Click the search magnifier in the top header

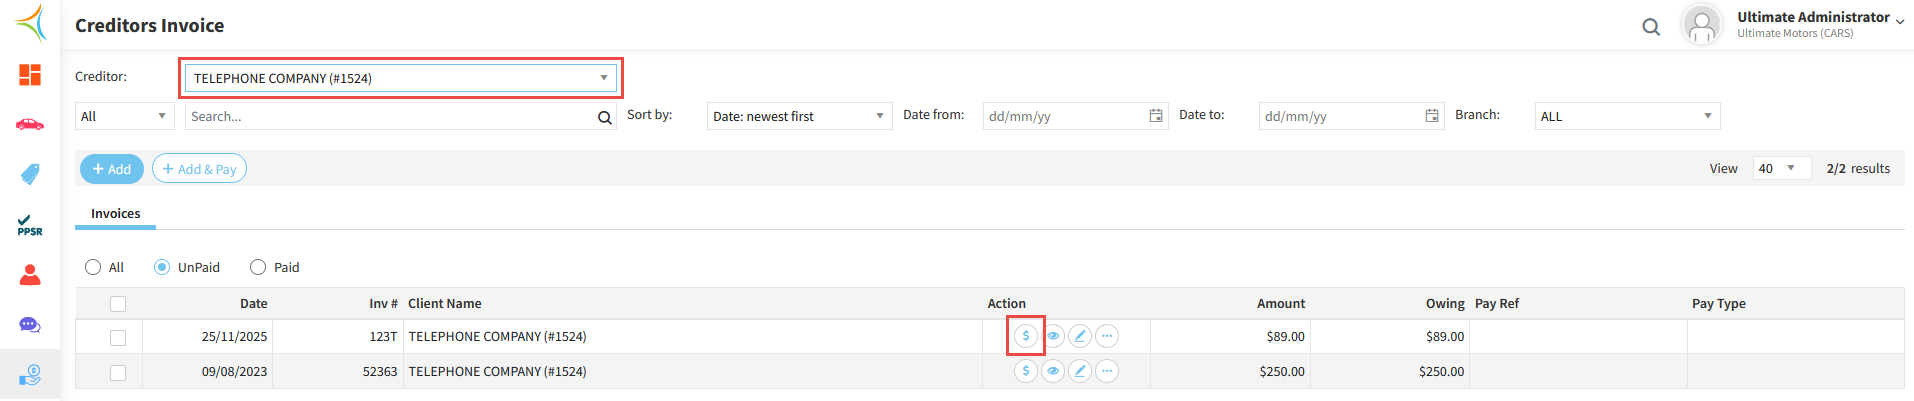point(1651,27)
